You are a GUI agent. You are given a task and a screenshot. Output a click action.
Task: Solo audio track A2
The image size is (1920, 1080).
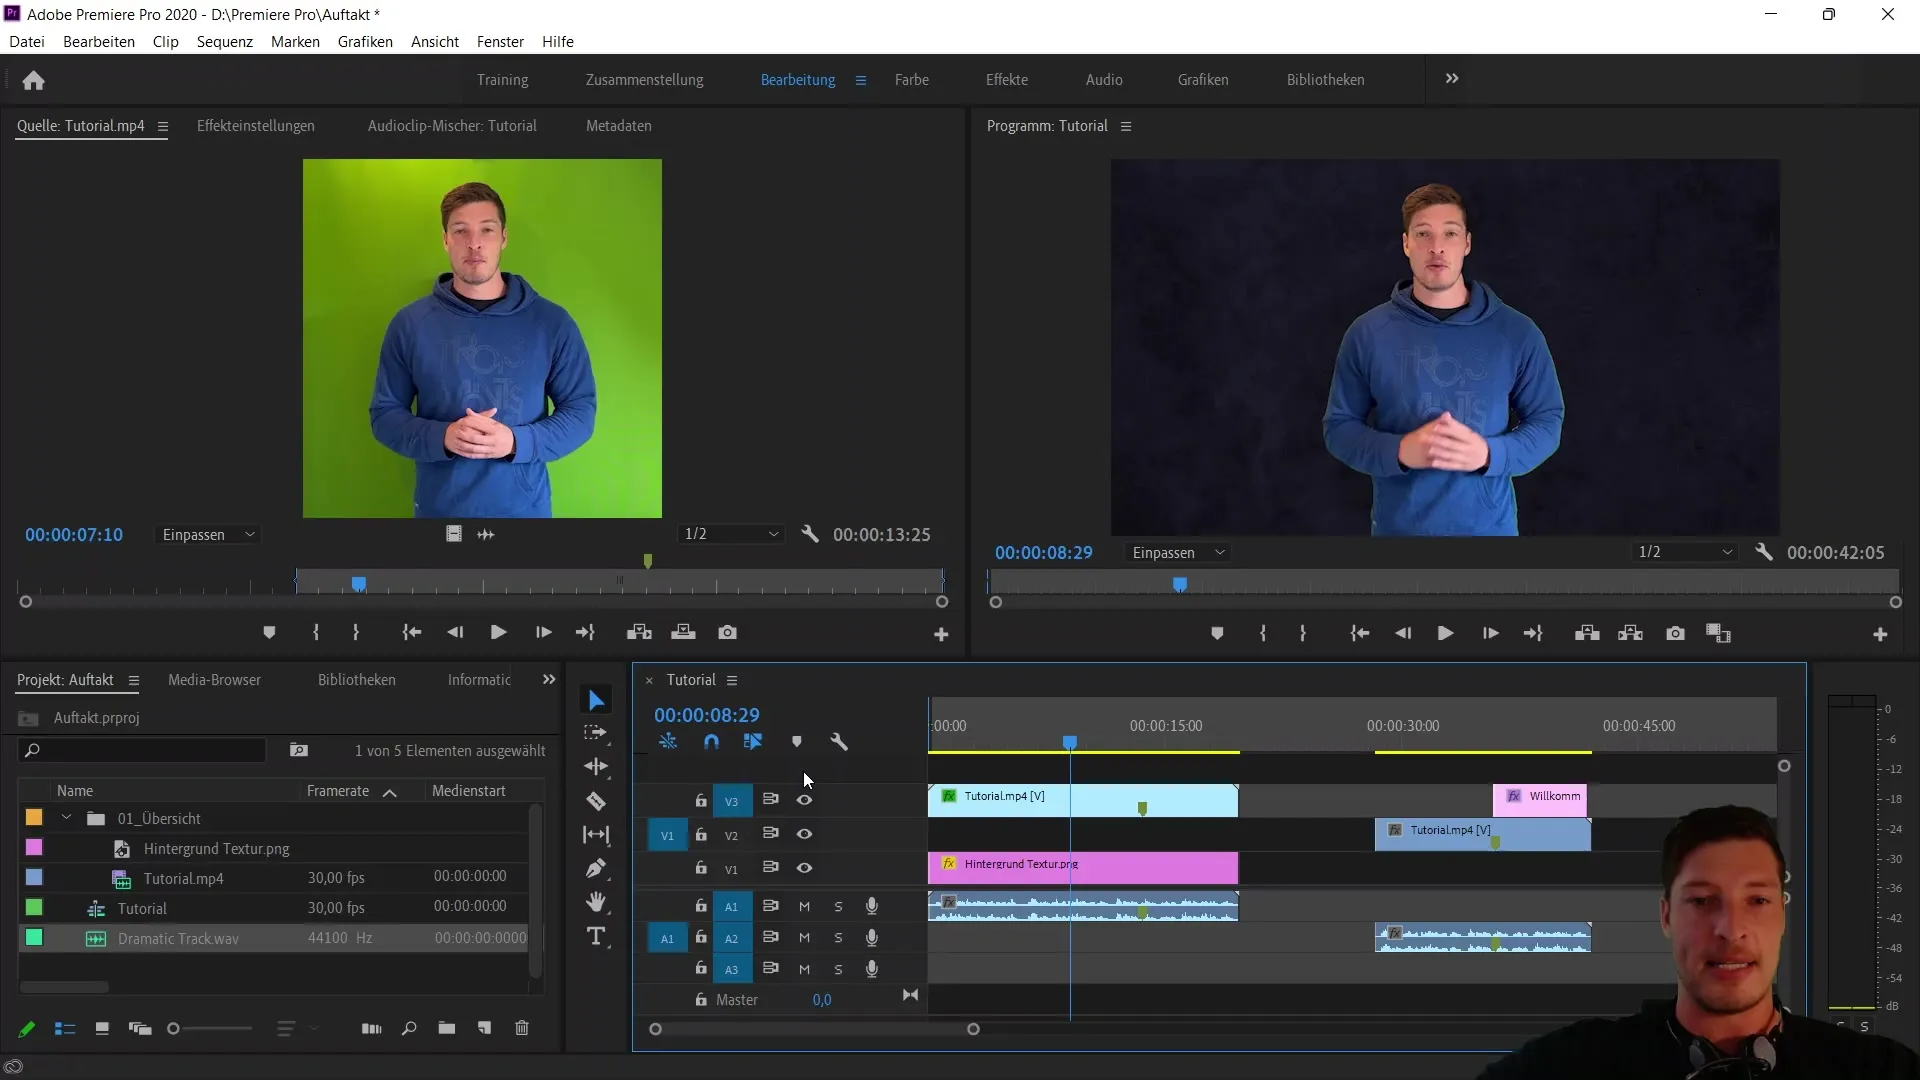(x=838, y=938)
